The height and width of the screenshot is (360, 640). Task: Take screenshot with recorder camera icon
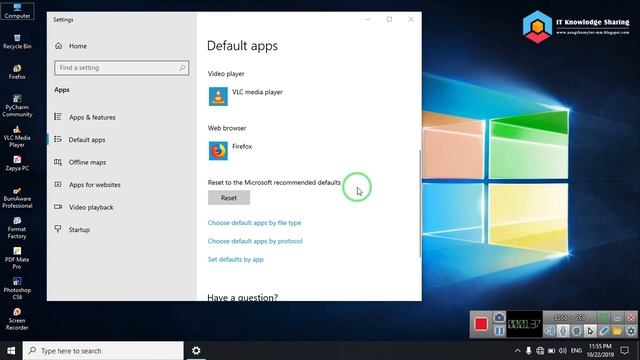pyautogui.click(x=499, y=318)
